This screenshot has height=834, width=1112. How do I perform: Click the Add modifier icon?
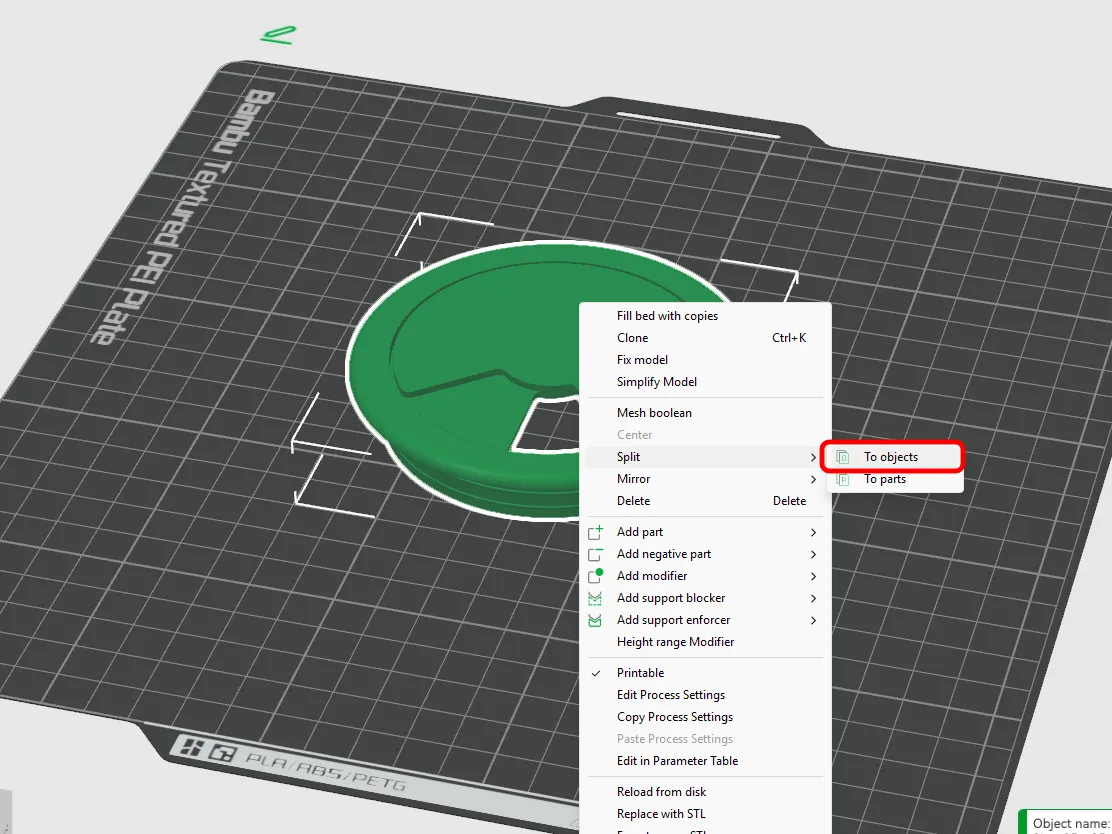click(596, 576)
